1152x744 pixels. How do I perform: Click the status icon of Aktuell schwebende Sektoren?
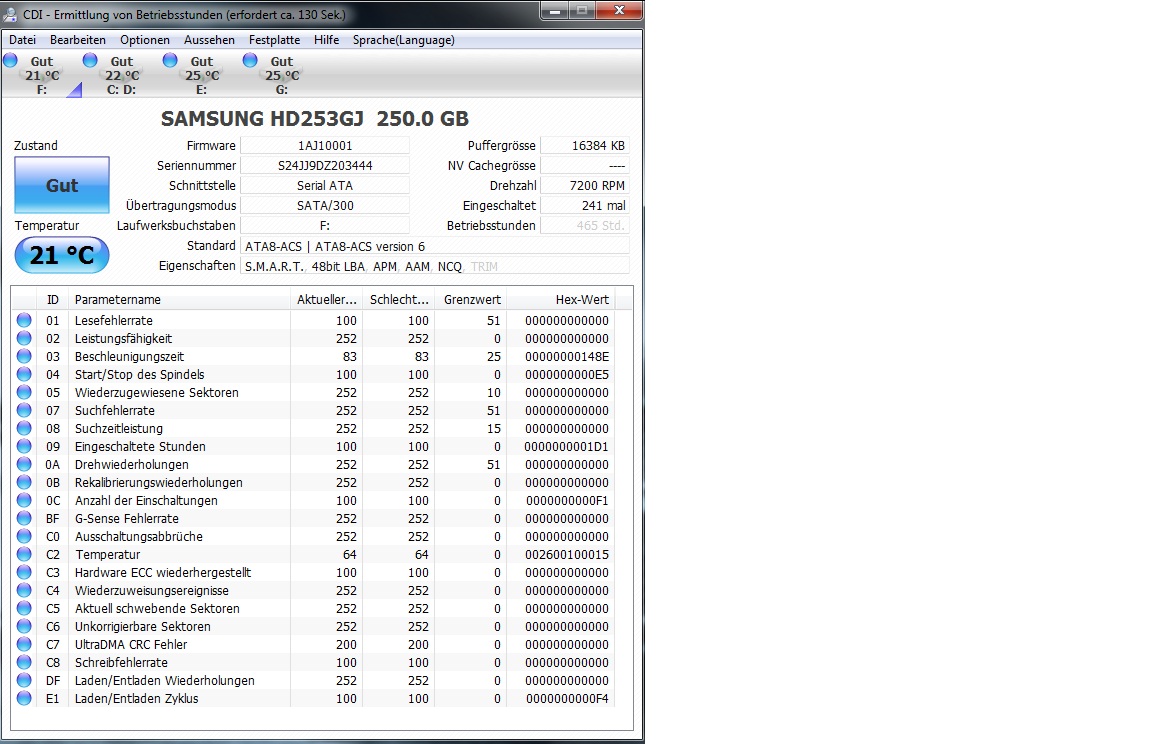(24, 608)
